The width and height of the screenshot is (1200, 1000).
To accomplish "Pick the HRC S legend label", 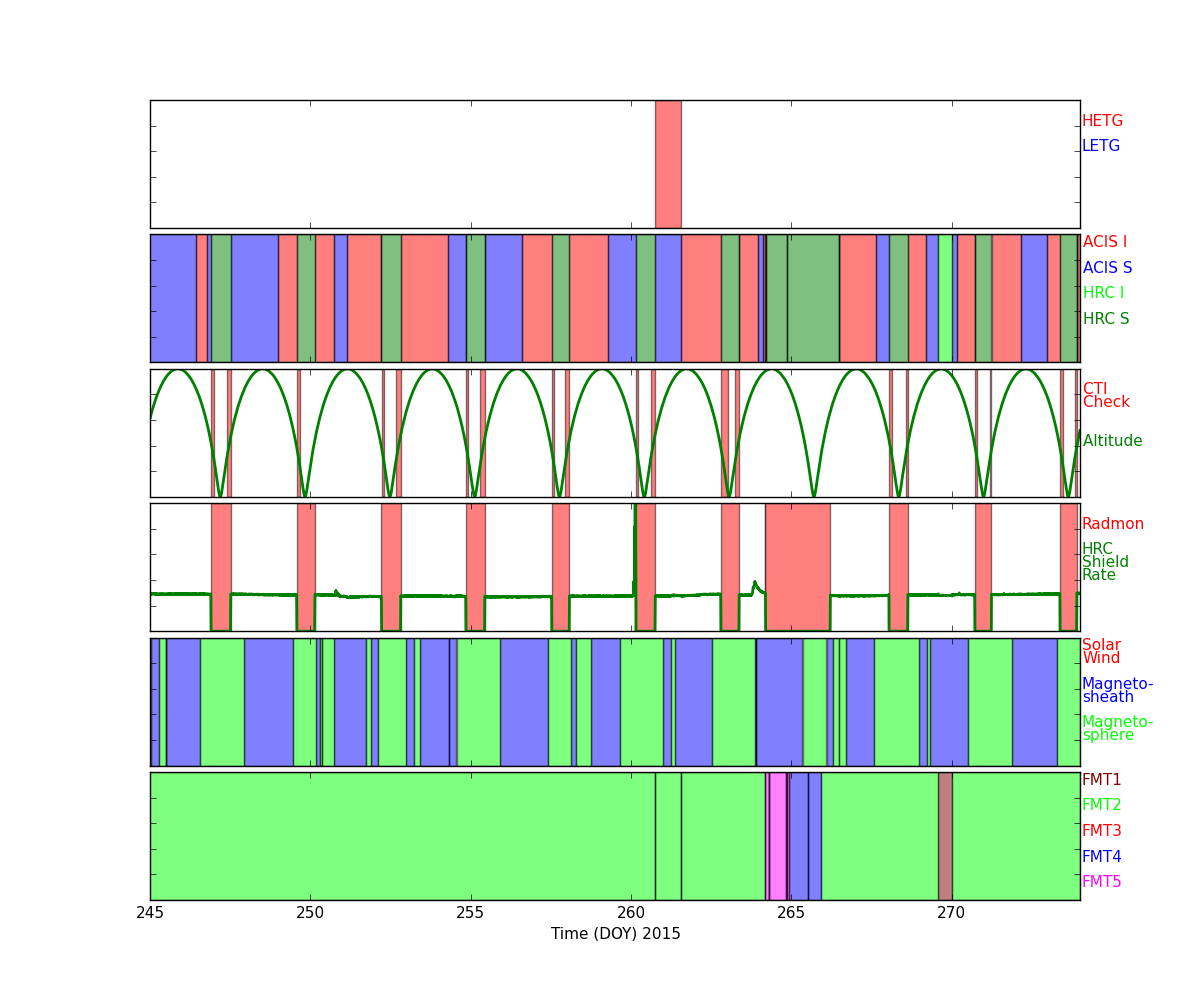I will pos(1105,319).
